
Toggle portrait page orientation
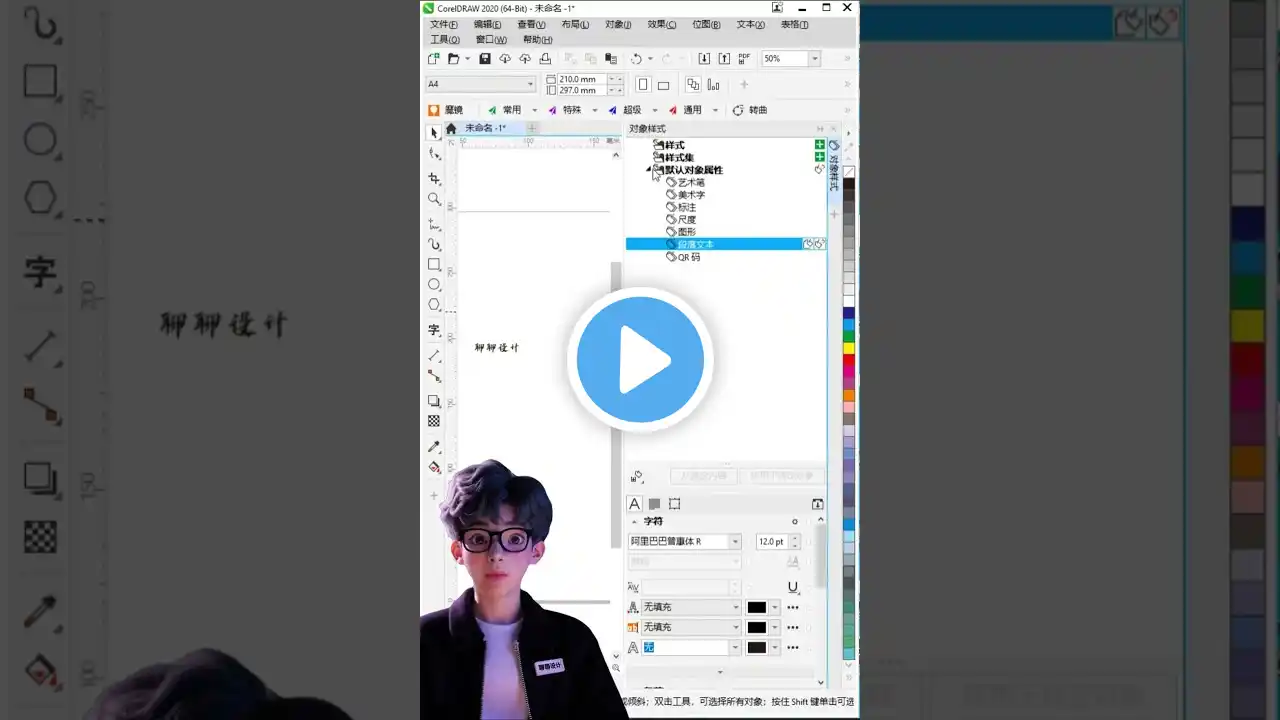click(x=642, y=84)
